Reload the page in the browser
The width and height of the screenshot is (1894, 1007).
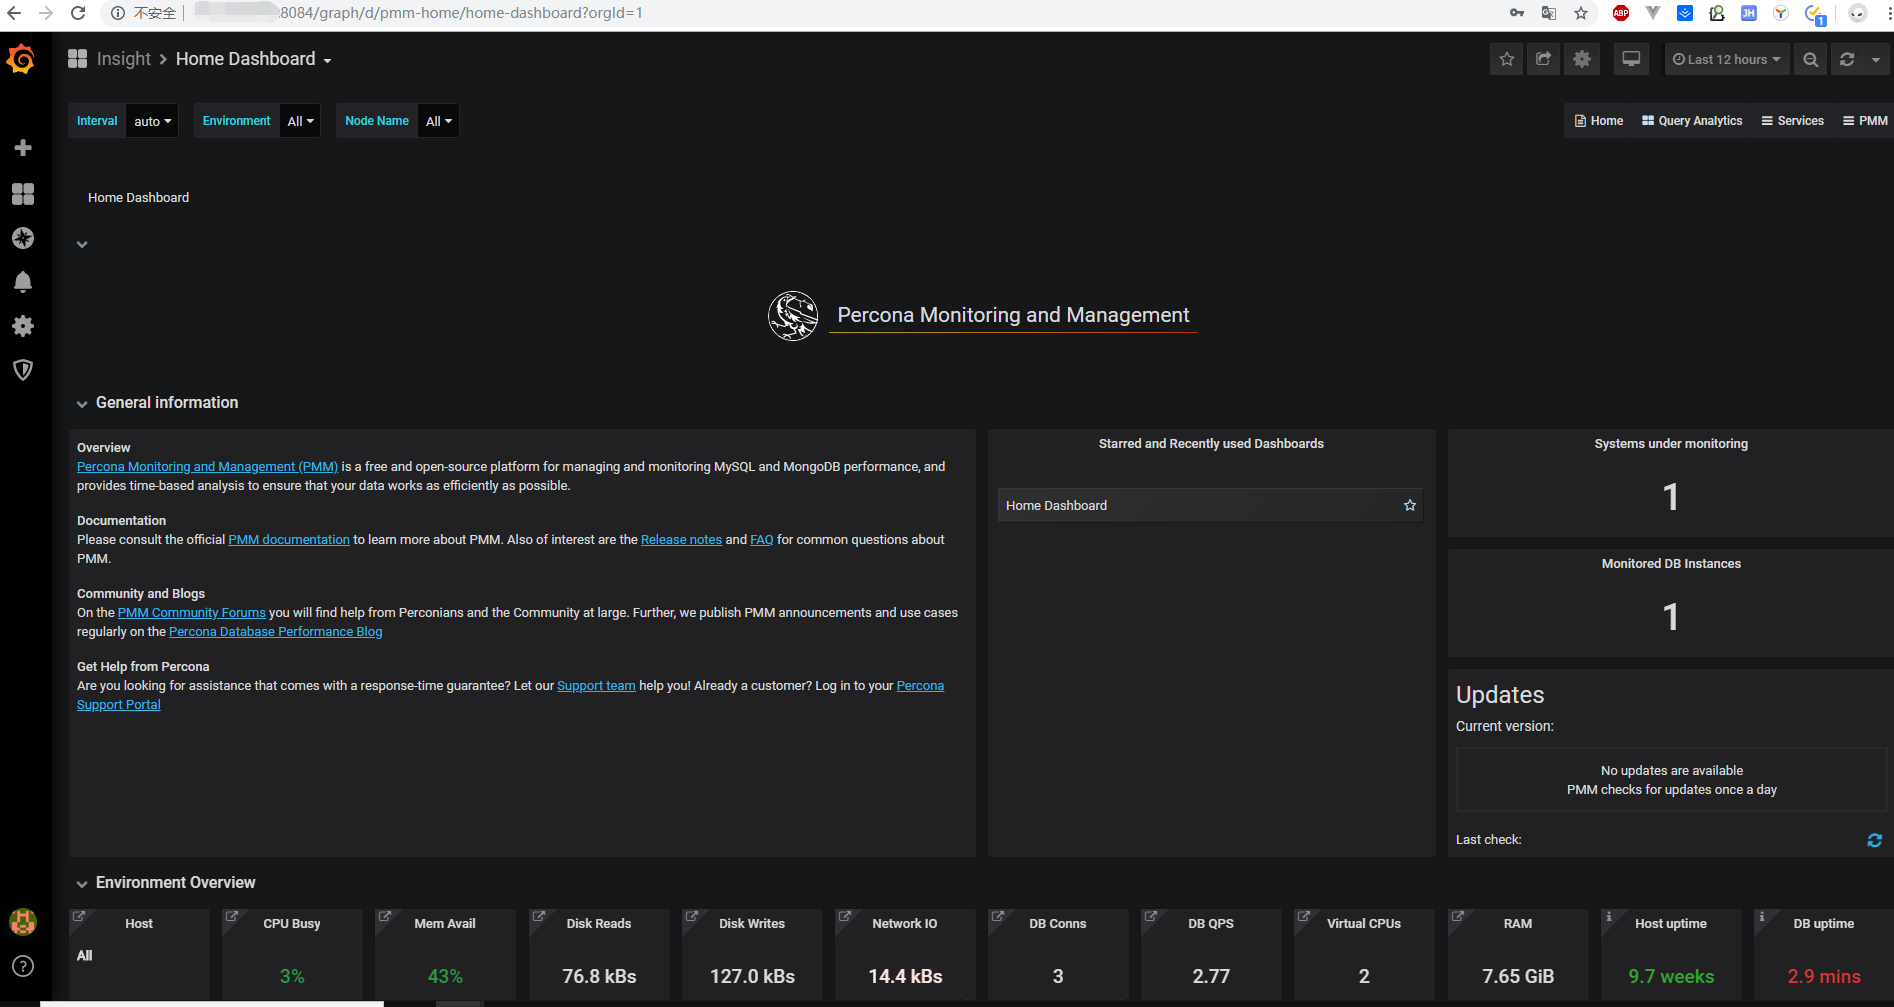pyautogui.click(x=78, y=13)
